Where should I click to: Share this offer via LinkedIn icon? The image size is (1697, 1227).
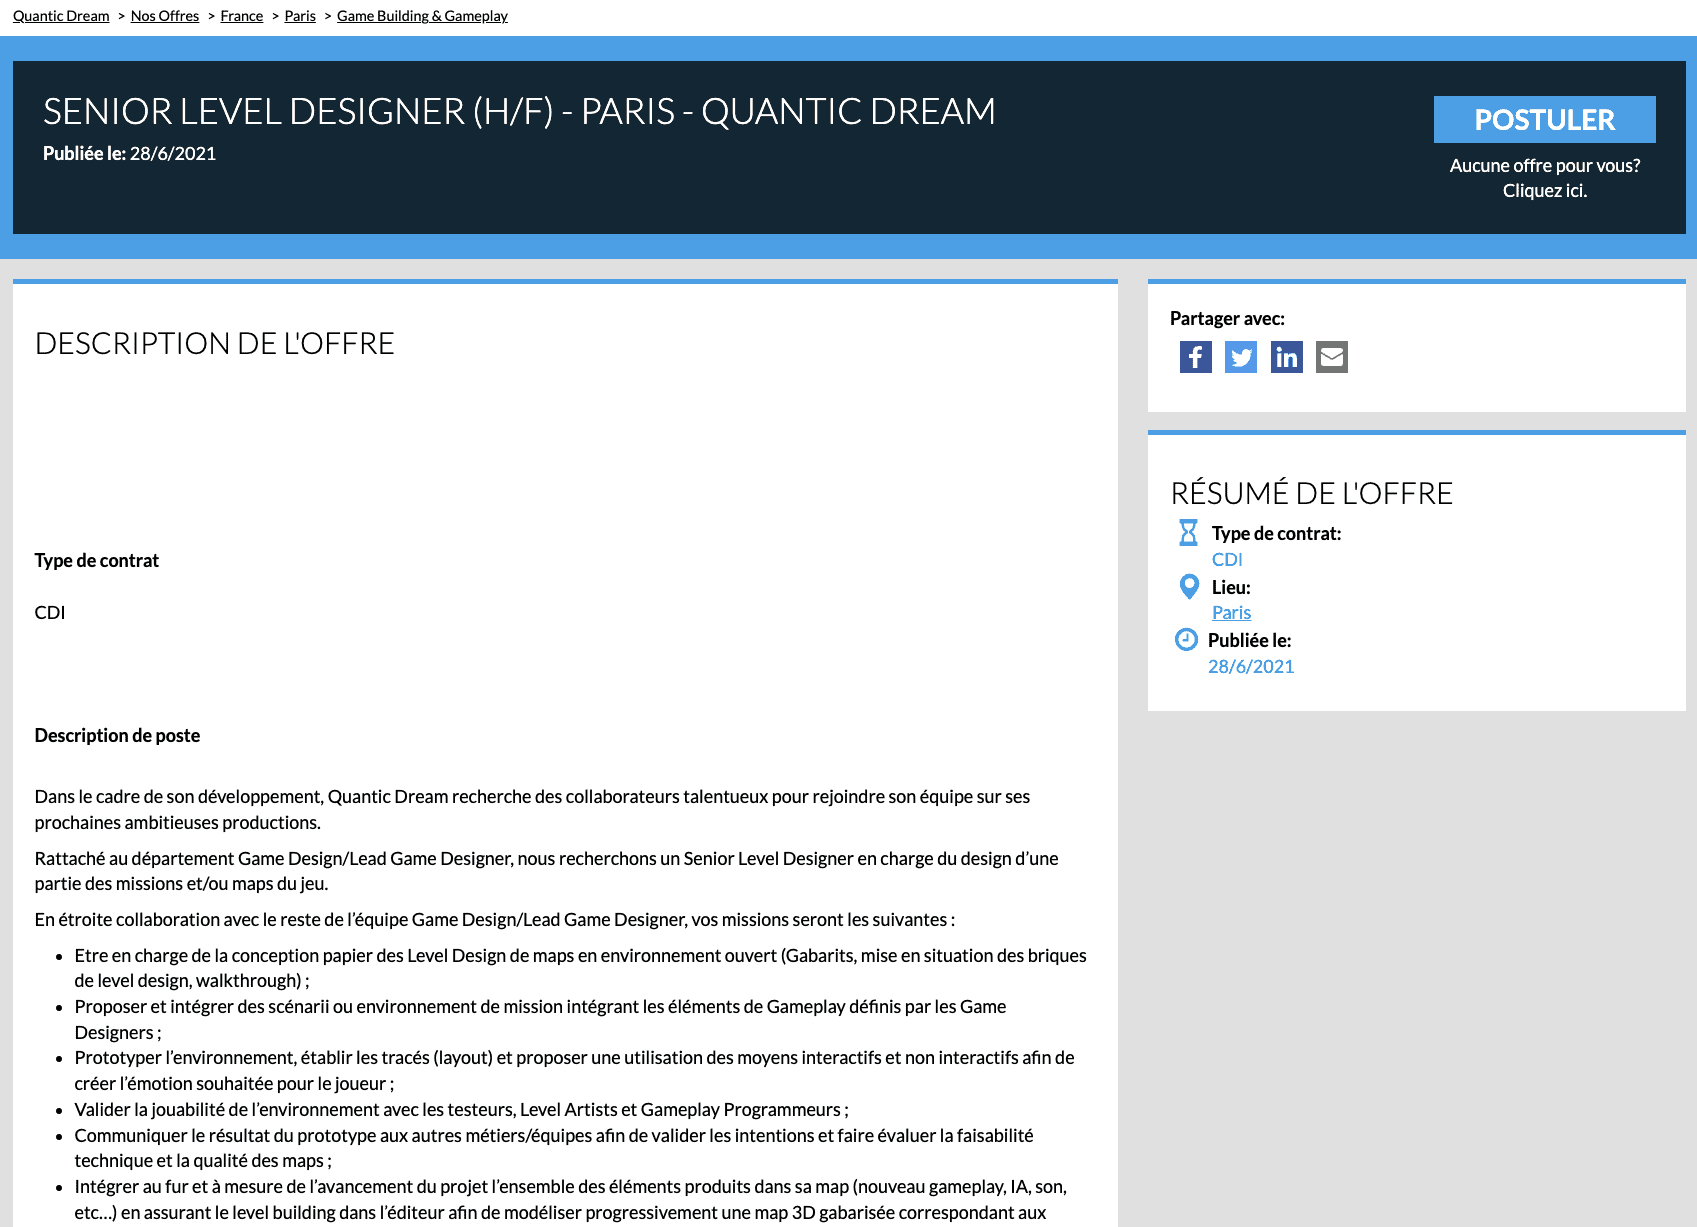pyautogui.click(x=1286, y=357)
